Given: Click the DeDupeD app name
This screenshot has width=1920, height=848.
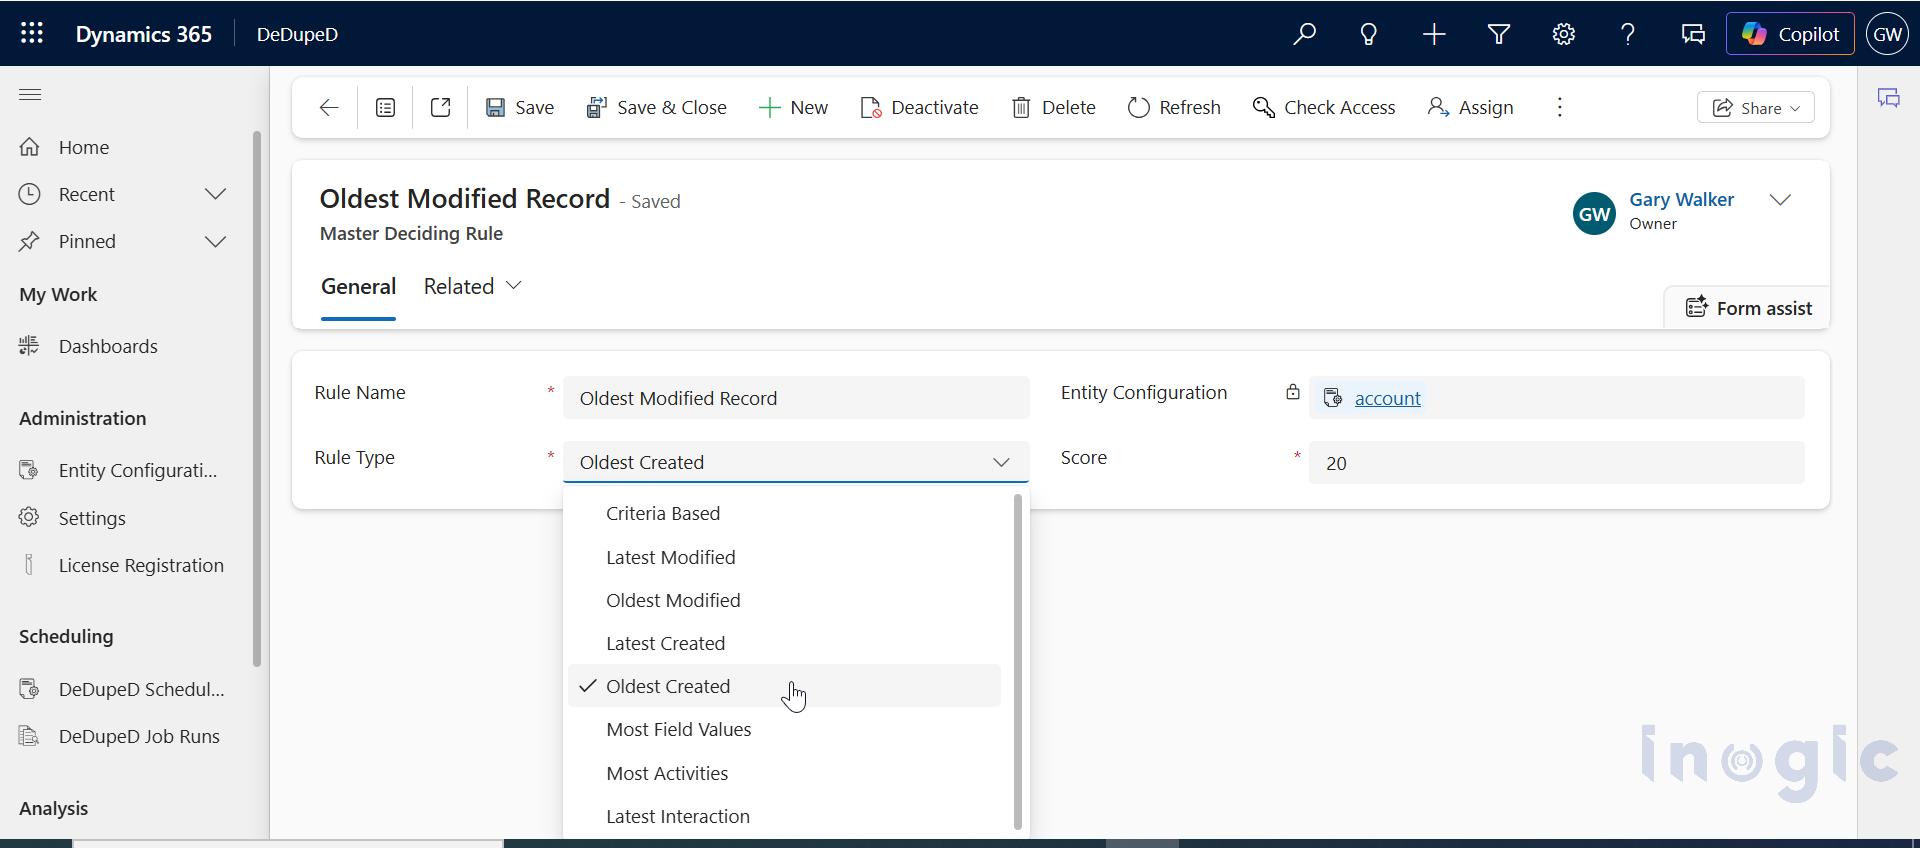Looking at the screenshot, I should [297, 34].
